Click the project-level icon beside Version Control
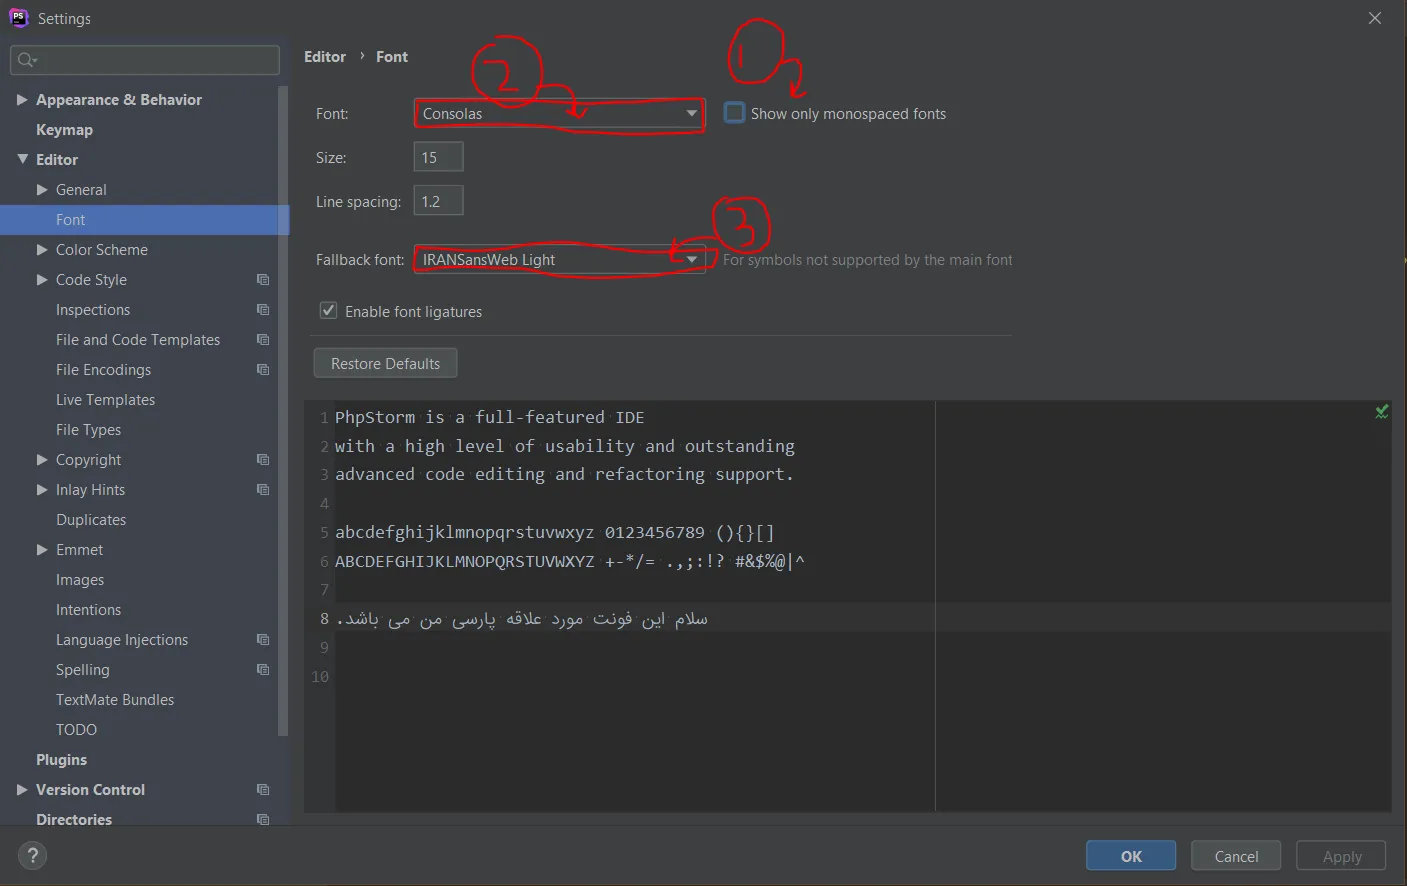The image size is (1407, 886). tap(263, 790)
